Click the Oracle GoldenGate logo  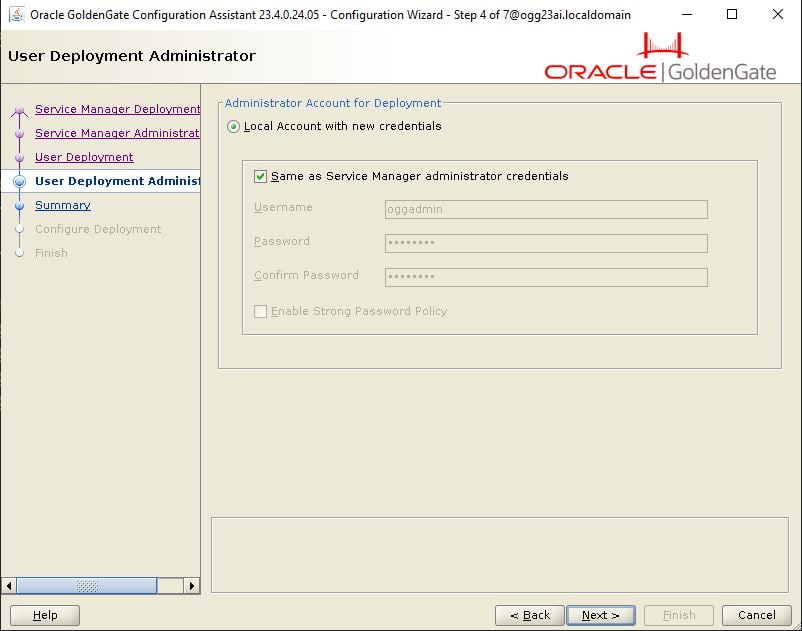pos(660,57)
